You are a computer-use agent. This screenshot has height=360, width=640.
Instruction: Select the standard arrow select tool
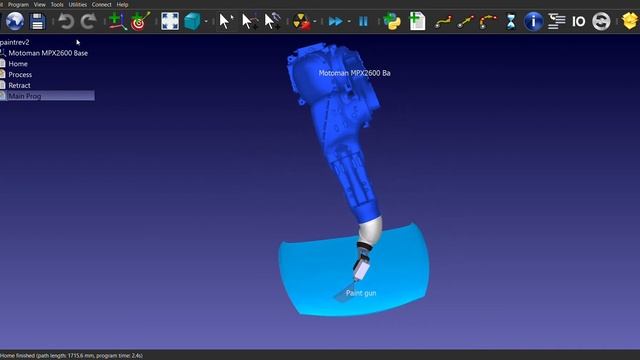coord(225,21)
